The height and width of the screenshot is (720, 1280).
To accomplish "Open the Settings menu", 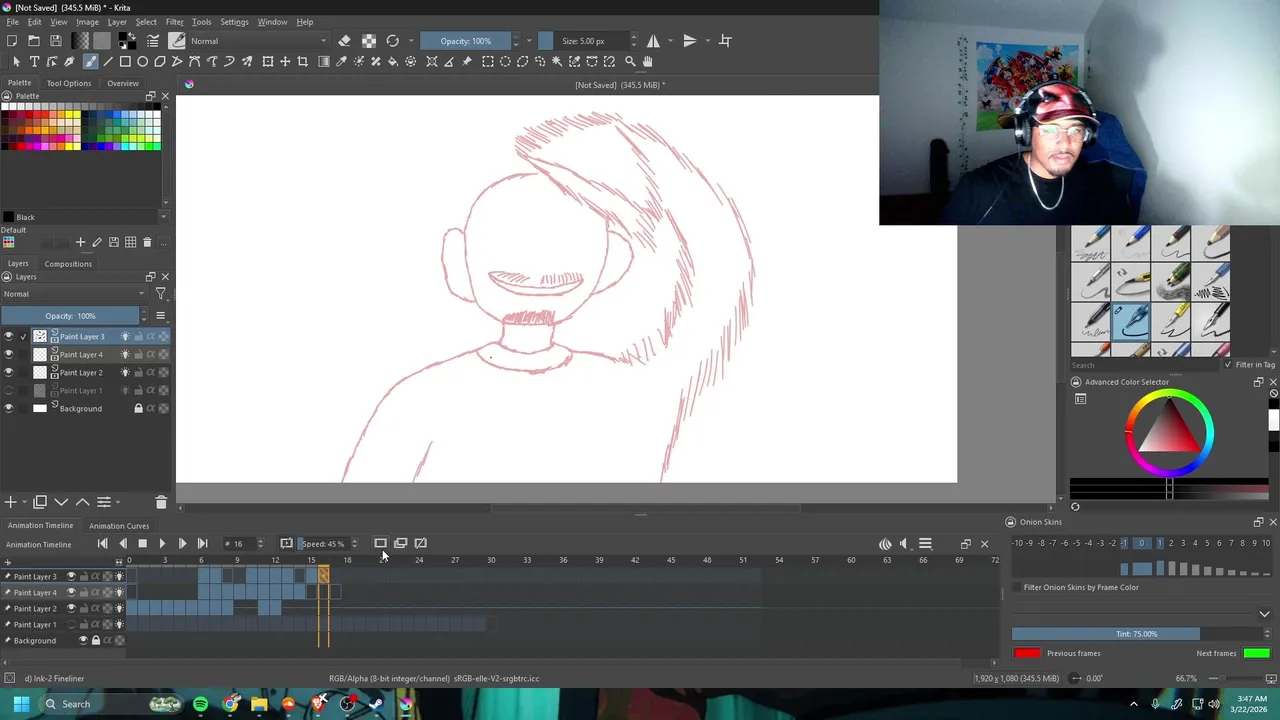I will click(x=234, y=22).
